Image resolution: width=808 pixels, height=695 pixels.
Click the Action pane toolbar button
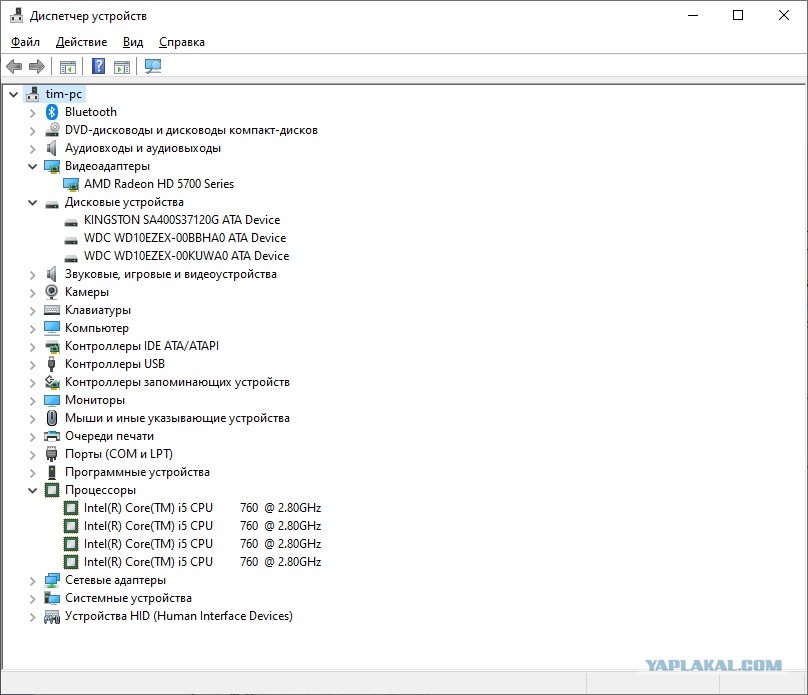tap(122, 67)
